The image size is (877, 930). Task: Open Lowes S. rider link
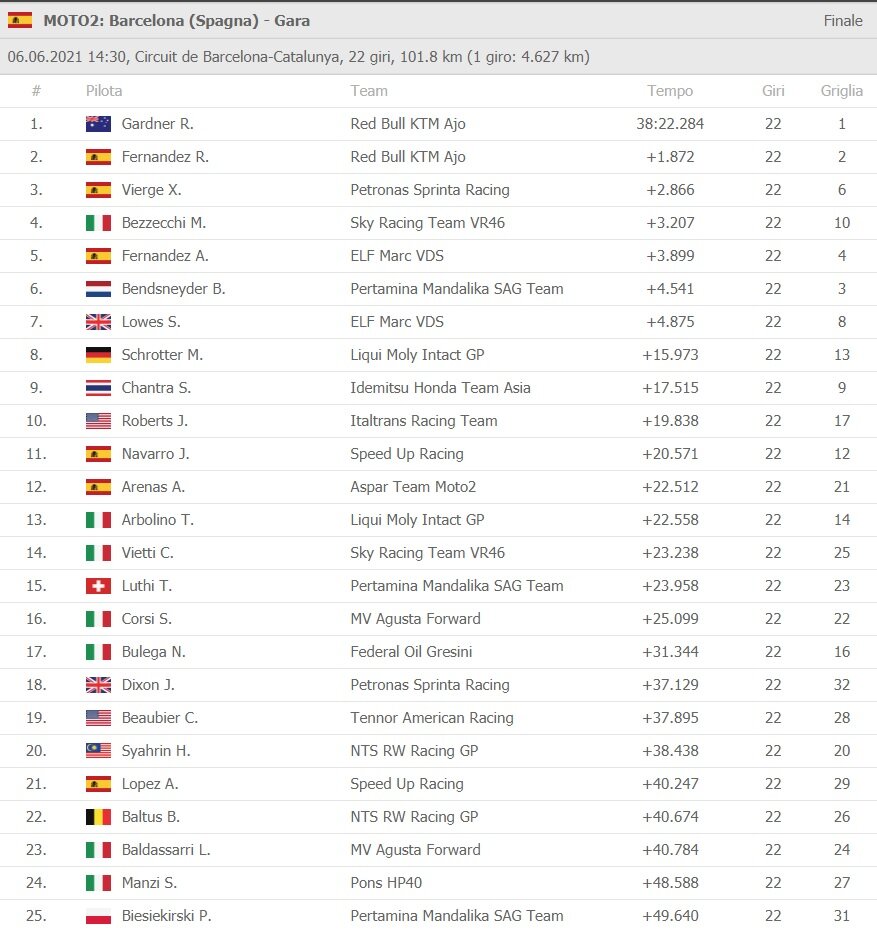pos(153,322)
